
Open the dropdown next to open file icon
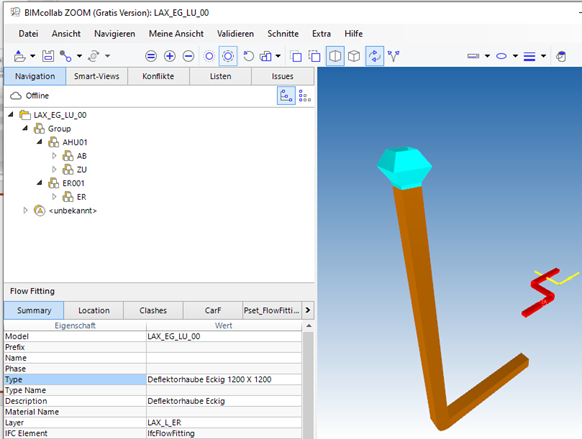coord(33,56)
